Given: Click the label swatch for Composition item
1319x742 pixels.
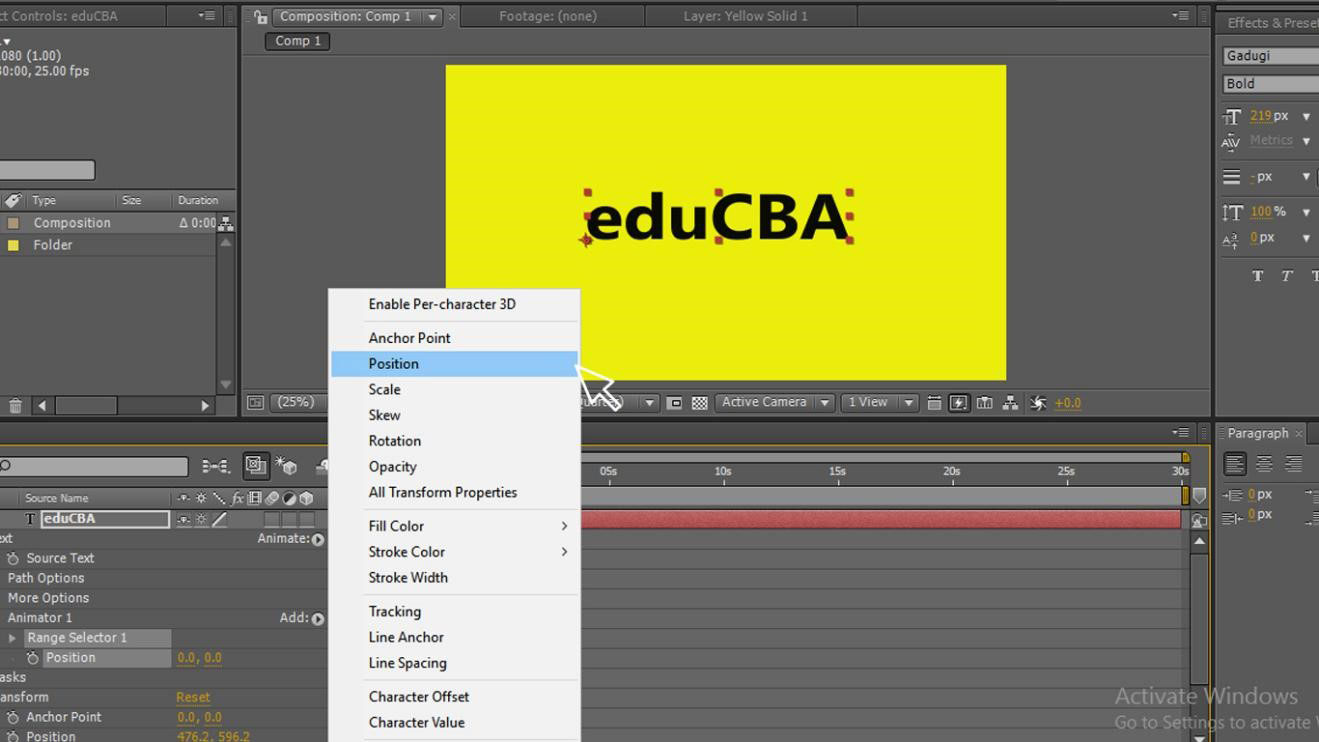Looking at the screenshot, I should [x=13, y=223].
